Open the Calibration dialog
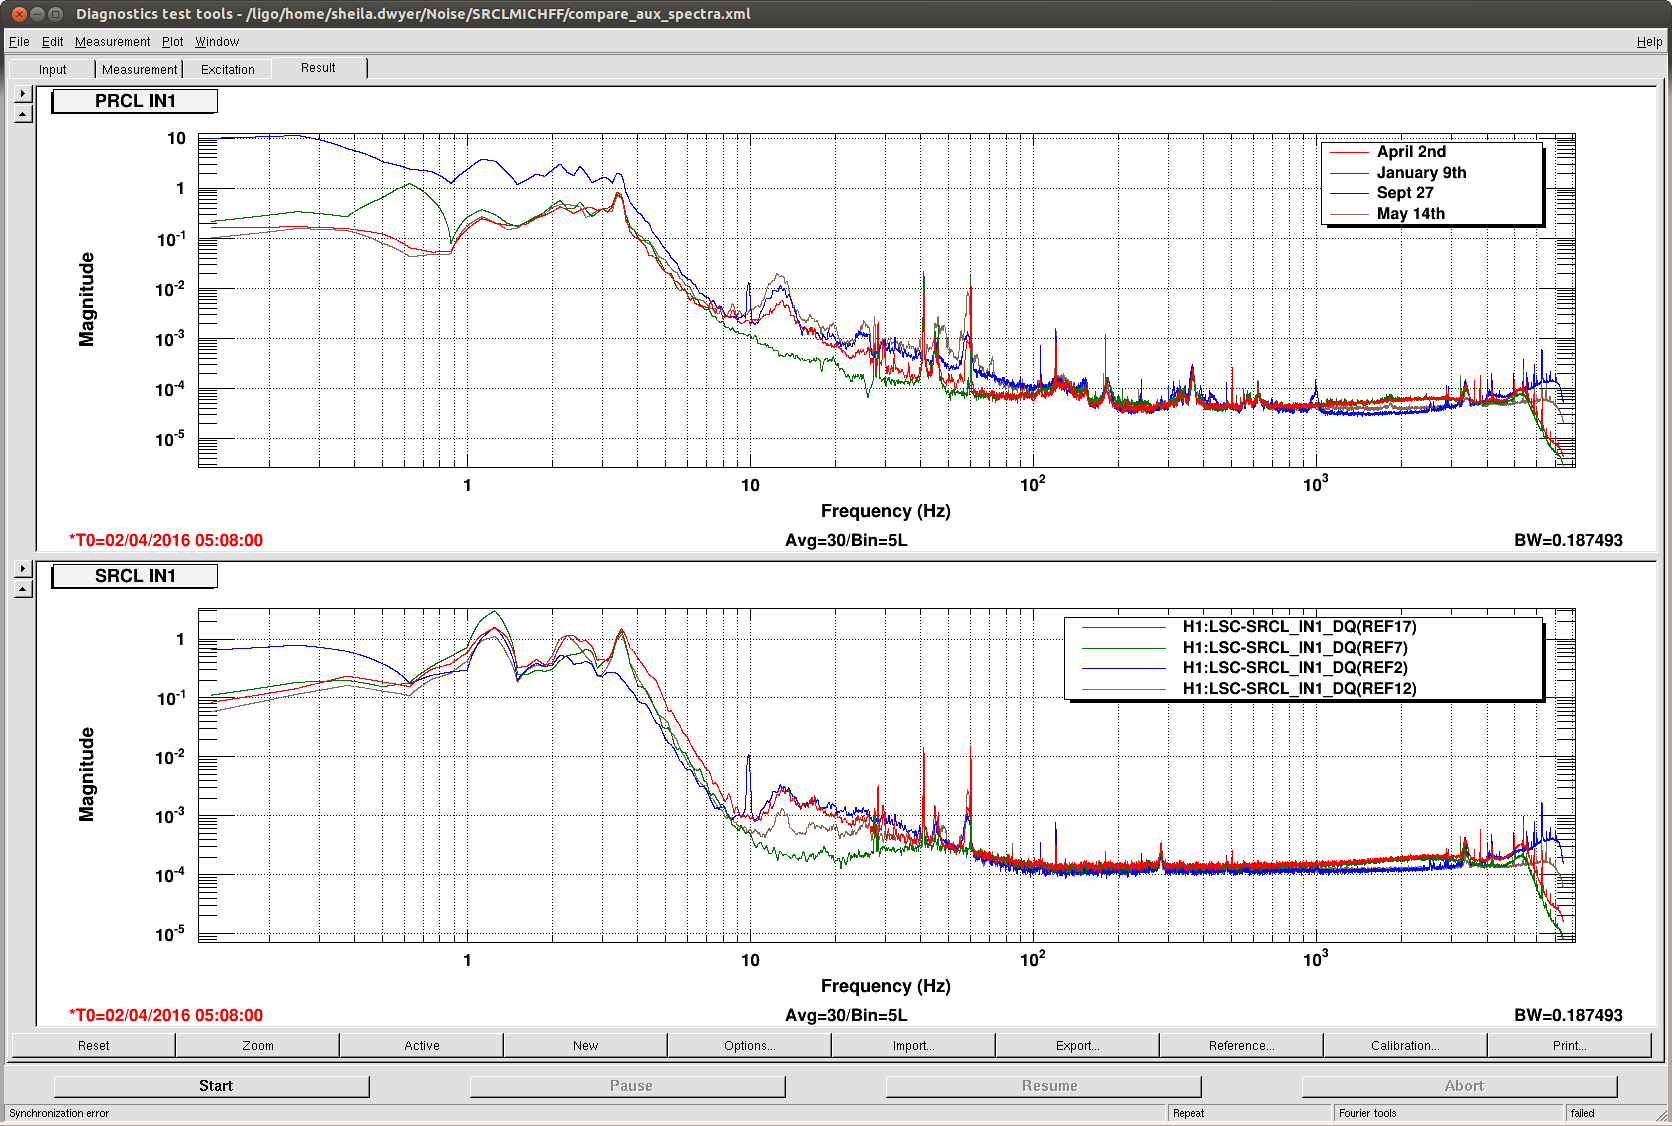 pos(1405,1045)
